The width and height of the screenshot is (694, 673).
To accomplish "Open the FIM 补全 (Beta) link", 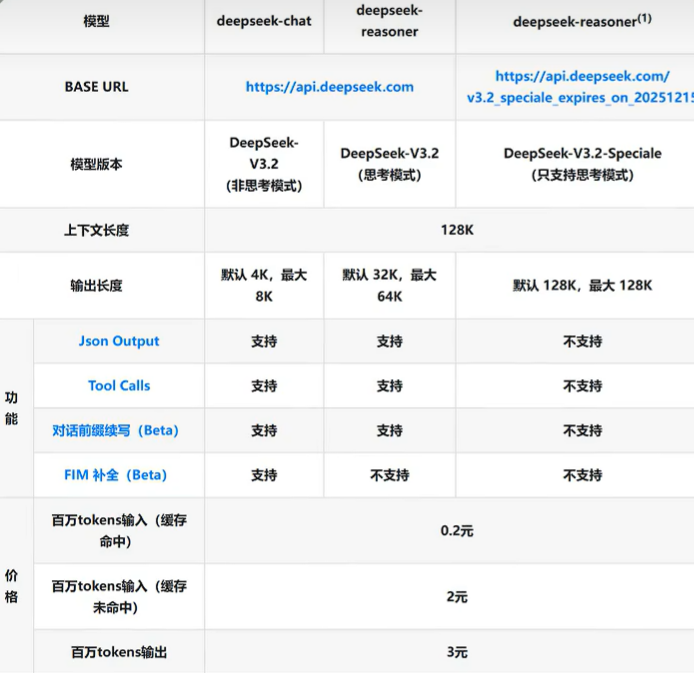I will (115, 475).
